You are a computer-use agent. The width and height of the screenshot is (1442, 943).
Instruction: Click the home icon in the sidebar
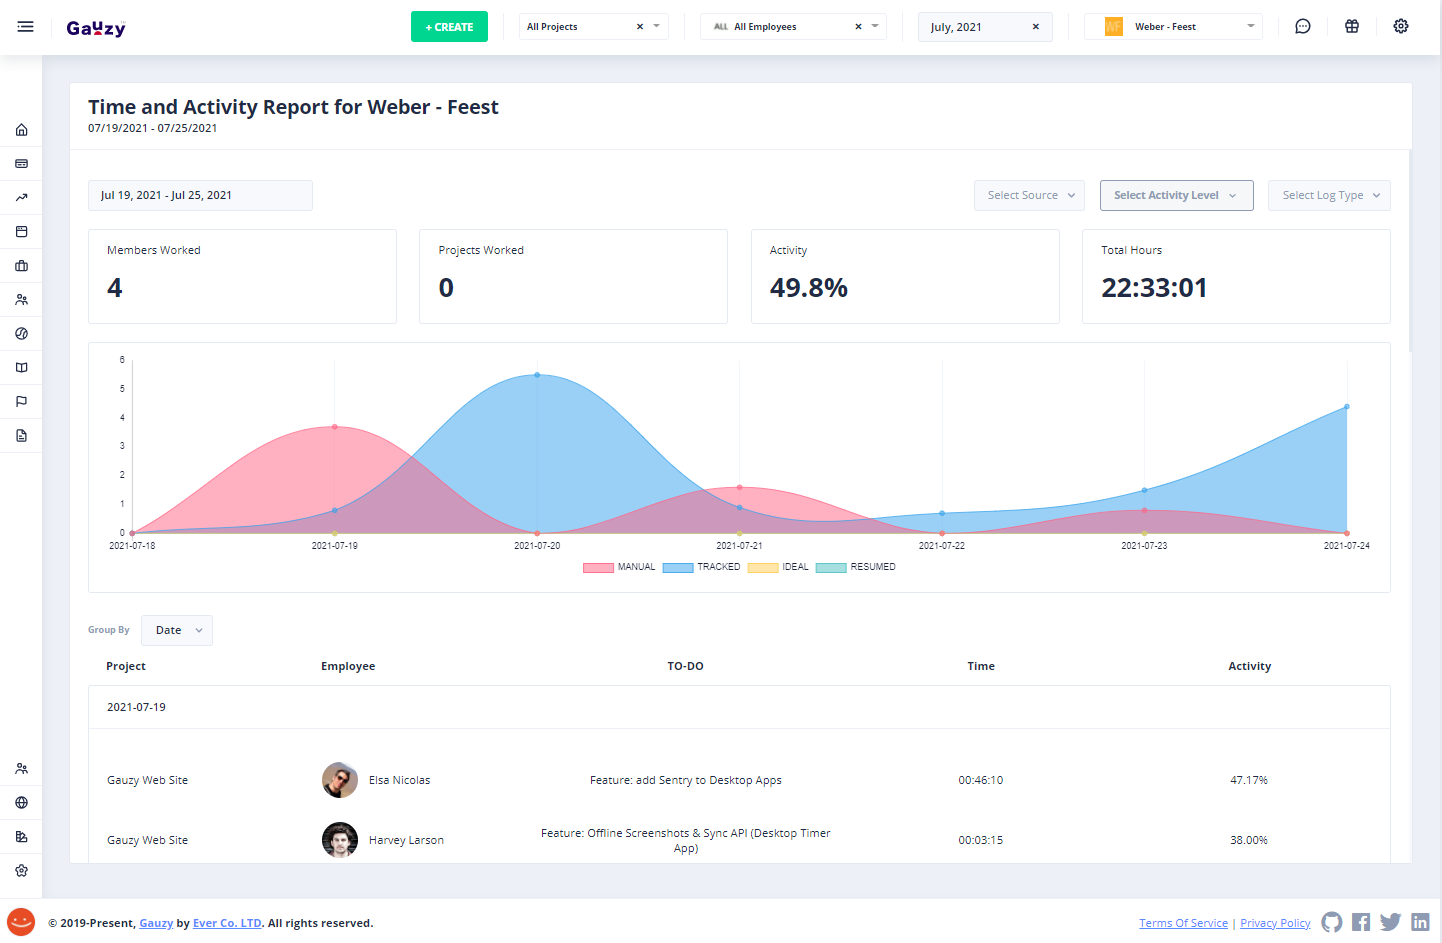pyautogui.click(x=21, y=130)
